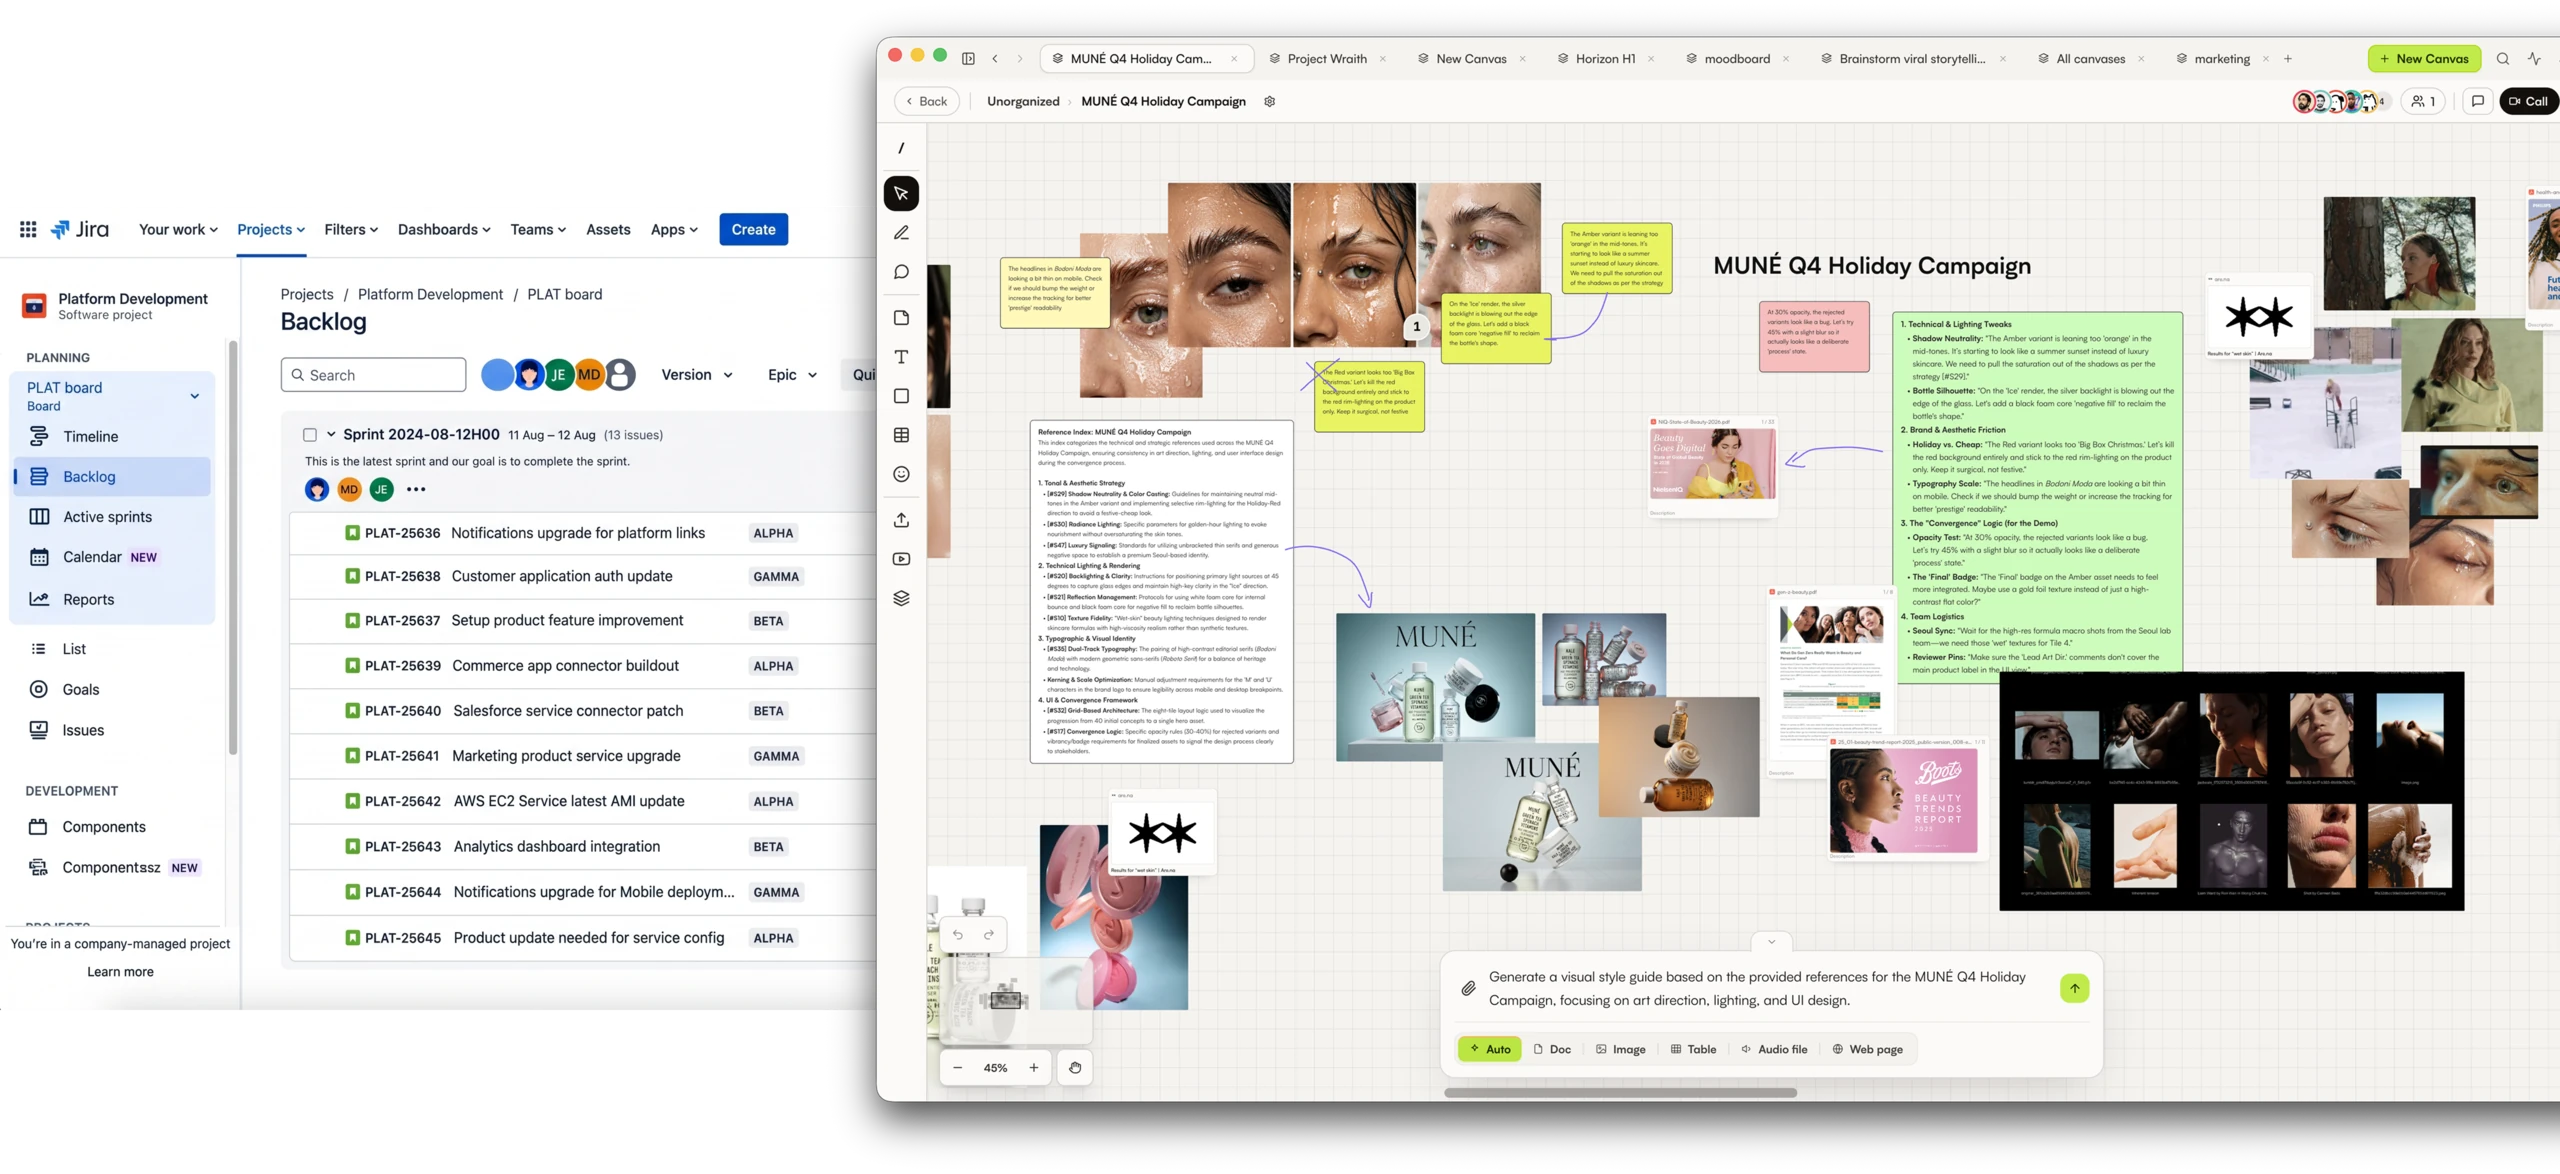This screenshot has width=2560, height=1174.
Task: Switch to the Horizon H1 tab
Action: pyautogui.click(x=1605, y=59)
